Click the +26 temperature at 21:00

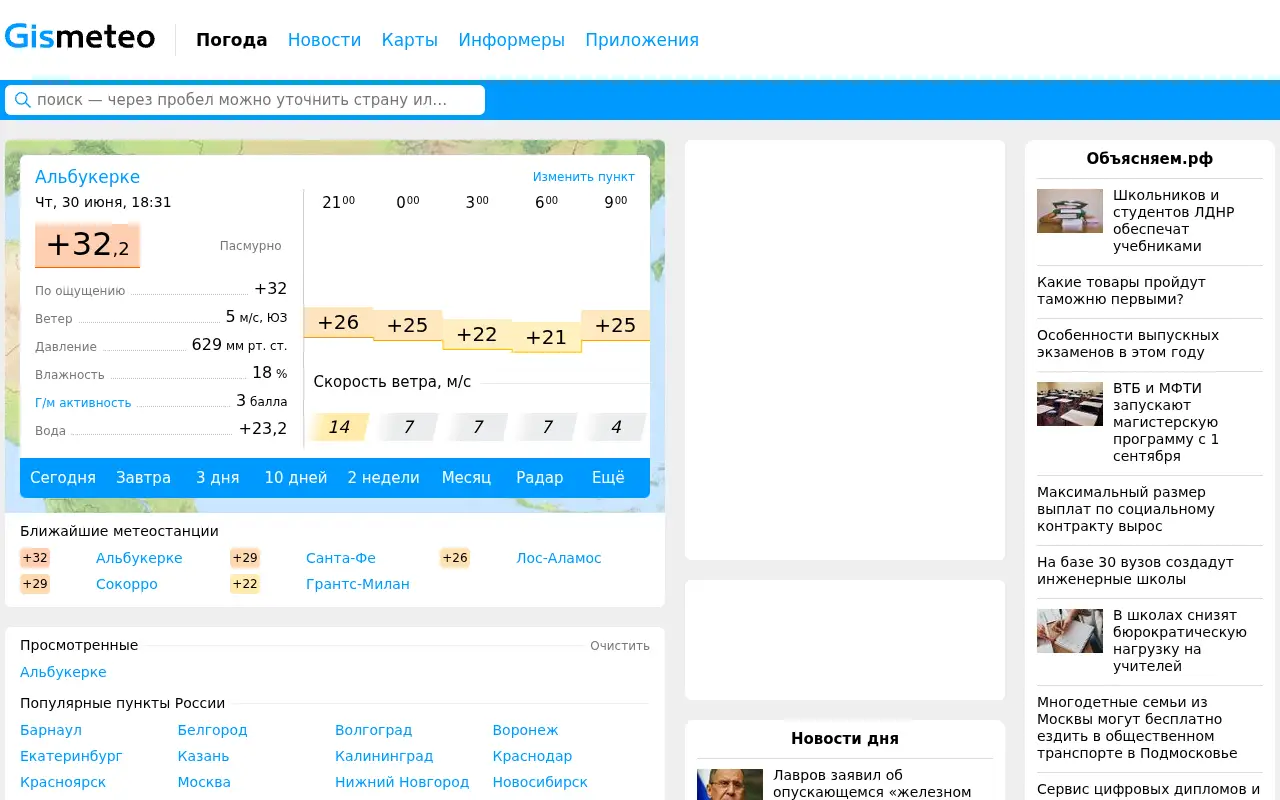click(x=338, y=322)
